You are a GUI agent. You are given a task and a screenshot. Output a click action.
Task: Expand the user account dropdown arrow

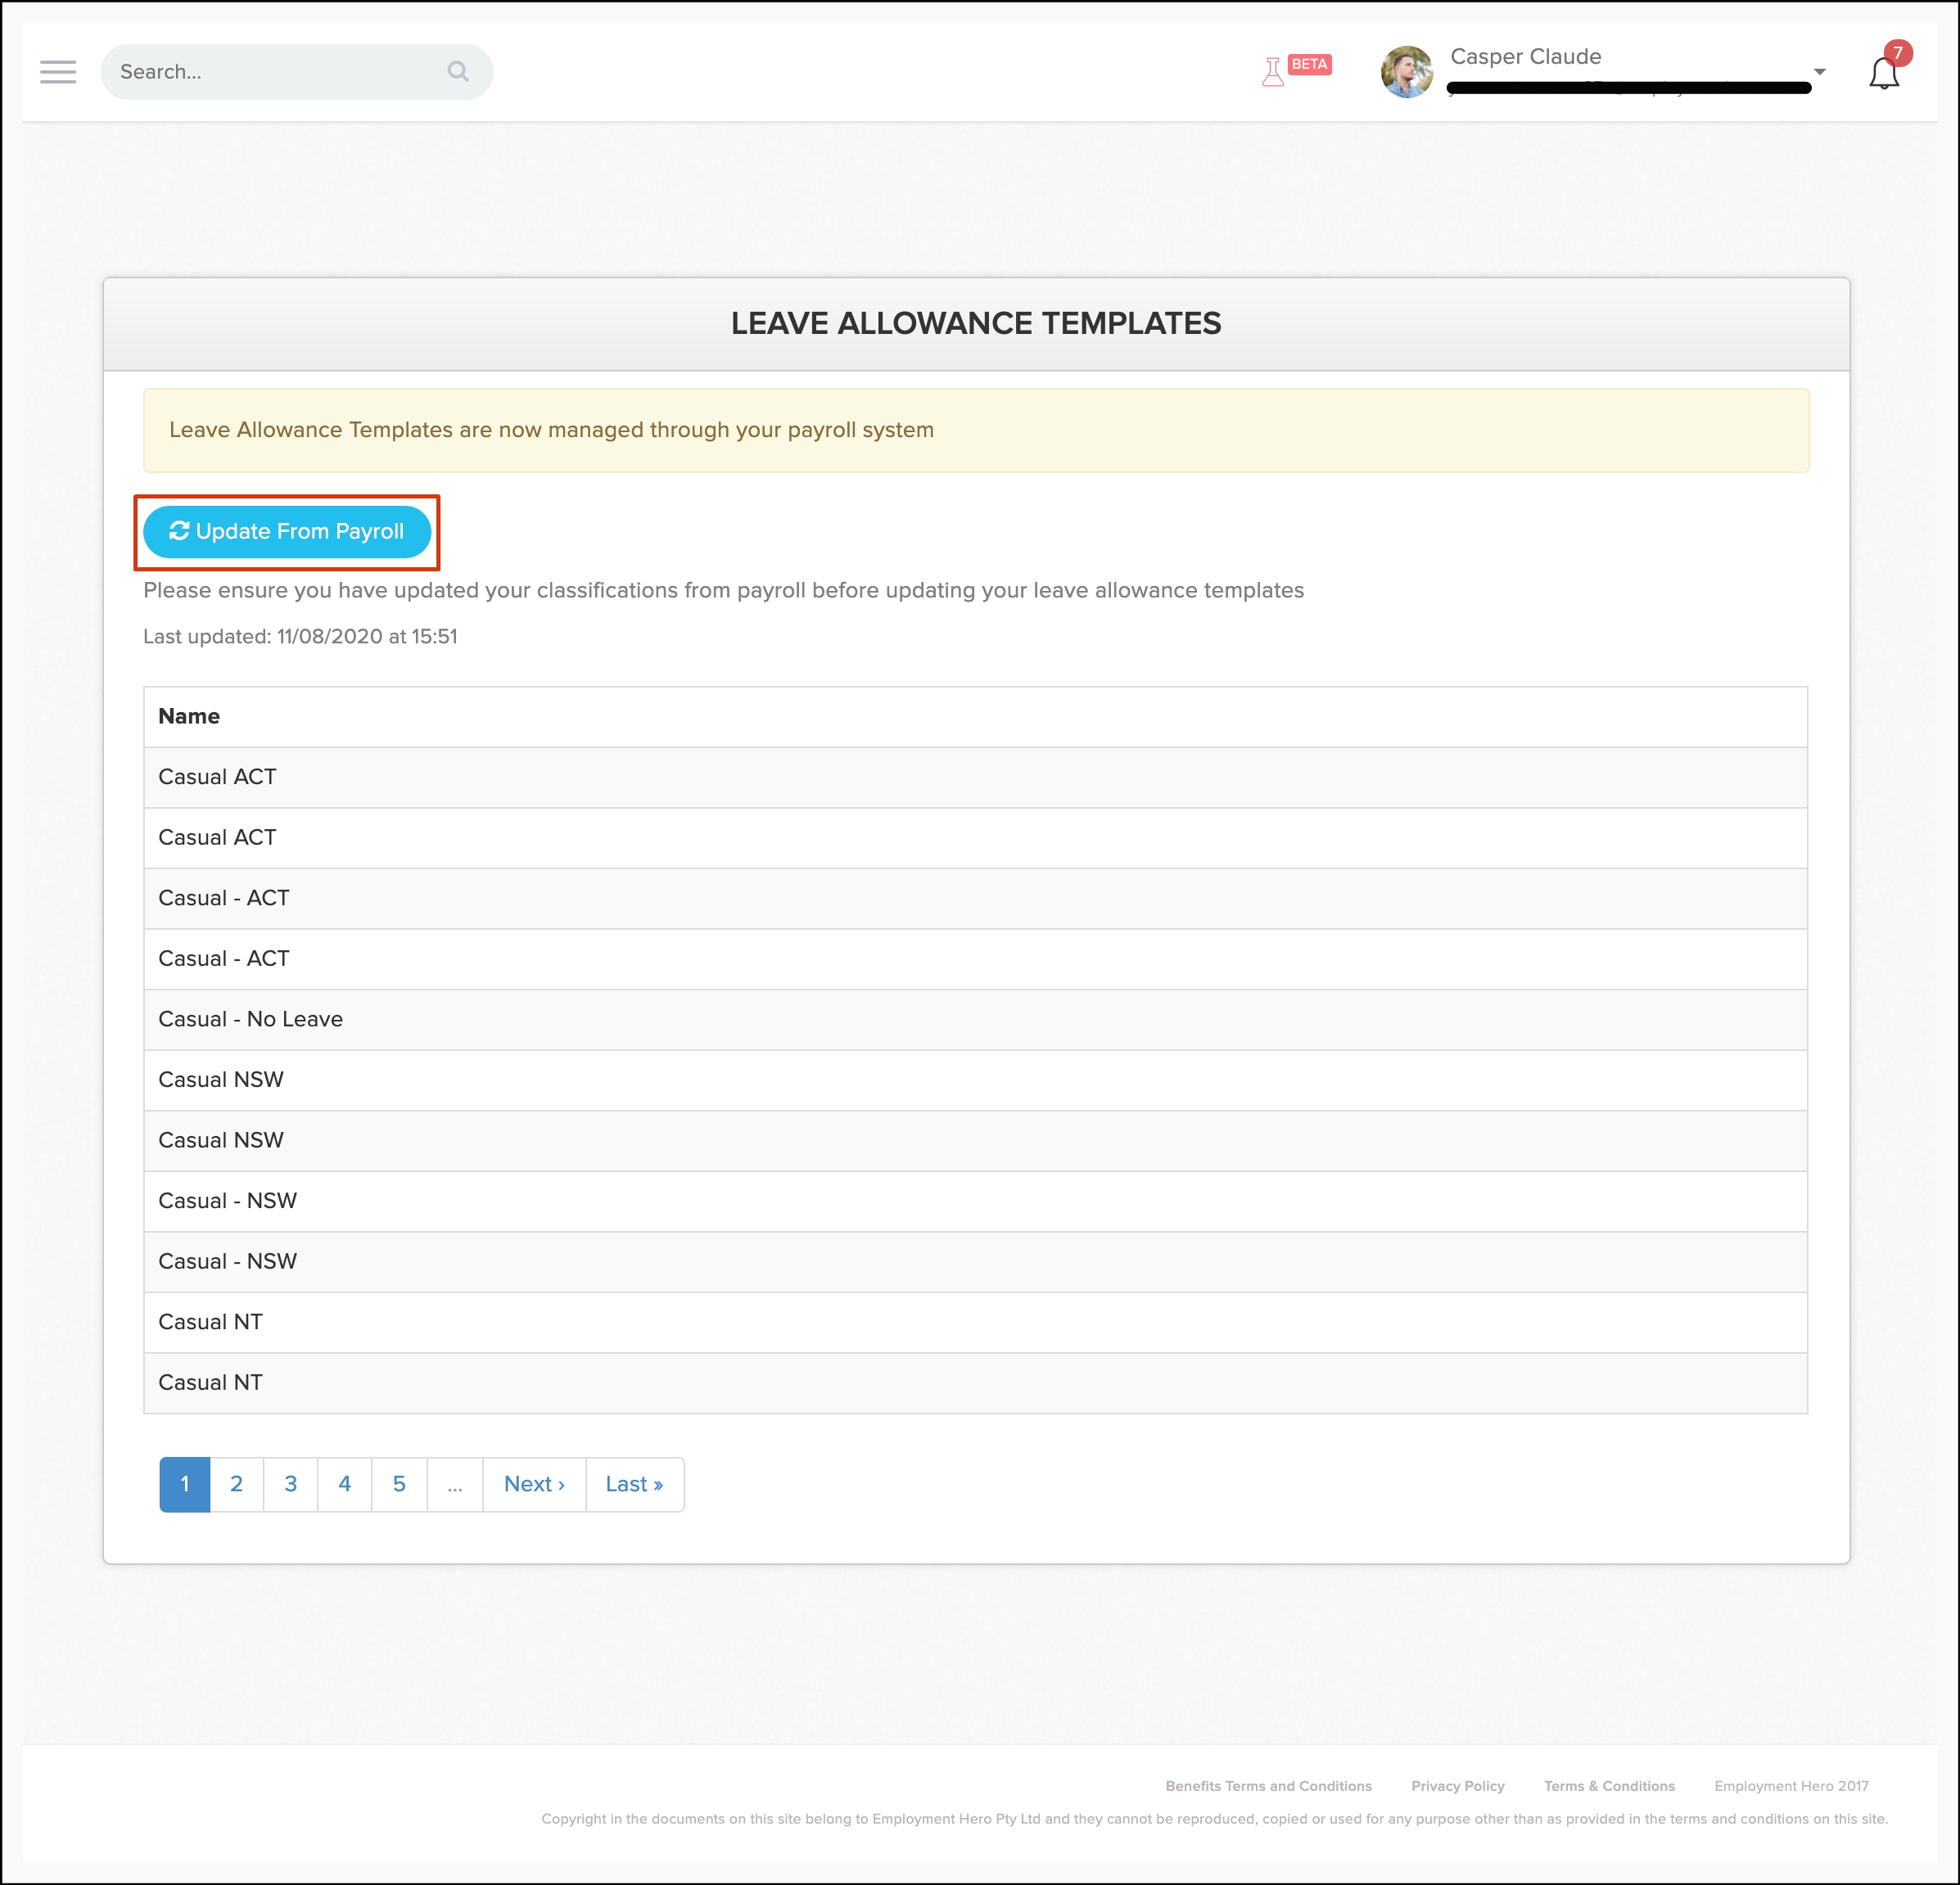point(1819,72)
